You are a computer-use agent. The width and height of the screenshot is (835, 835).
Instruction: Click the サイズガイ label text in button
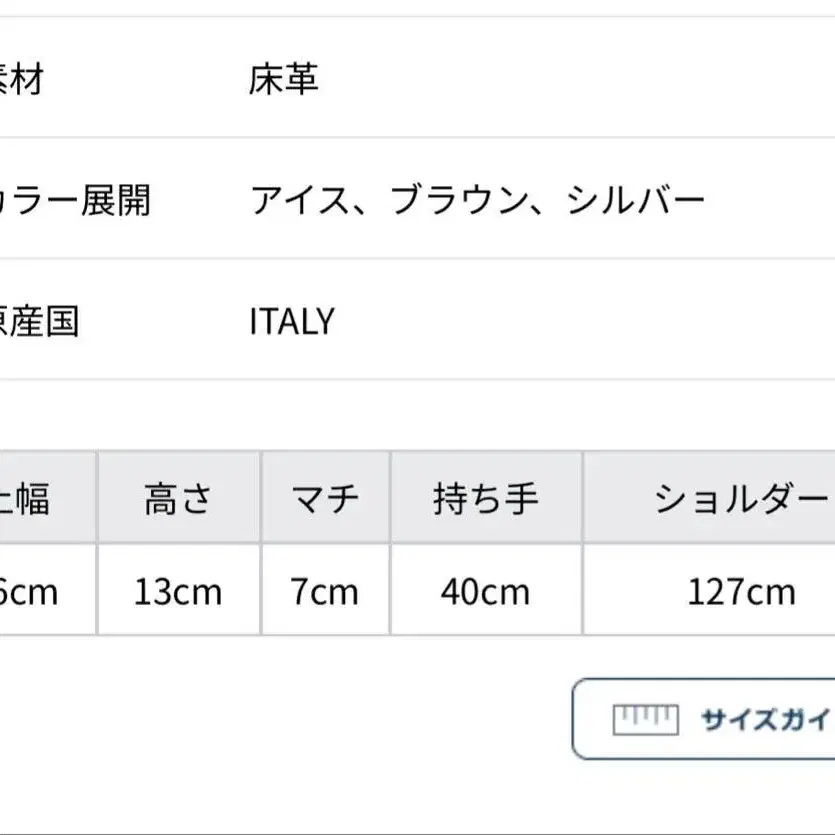767,719
